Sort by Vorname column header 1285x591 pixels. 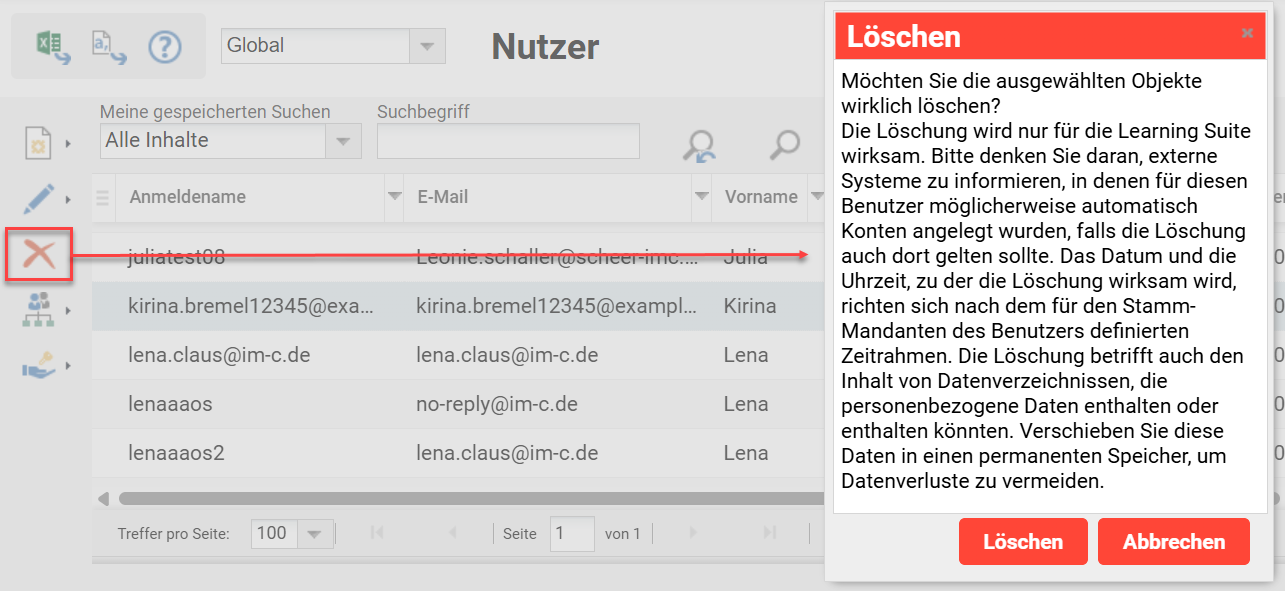click(761, 197)
